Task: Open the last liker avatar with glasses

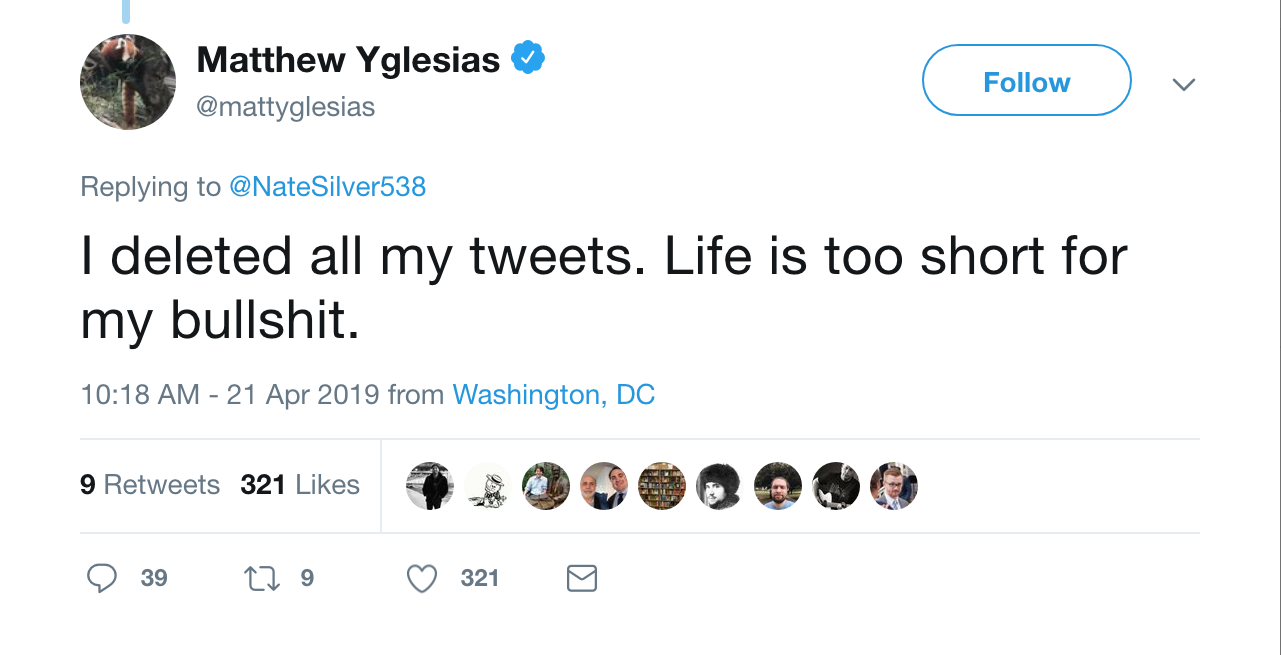Action: (x=894, y=486)
